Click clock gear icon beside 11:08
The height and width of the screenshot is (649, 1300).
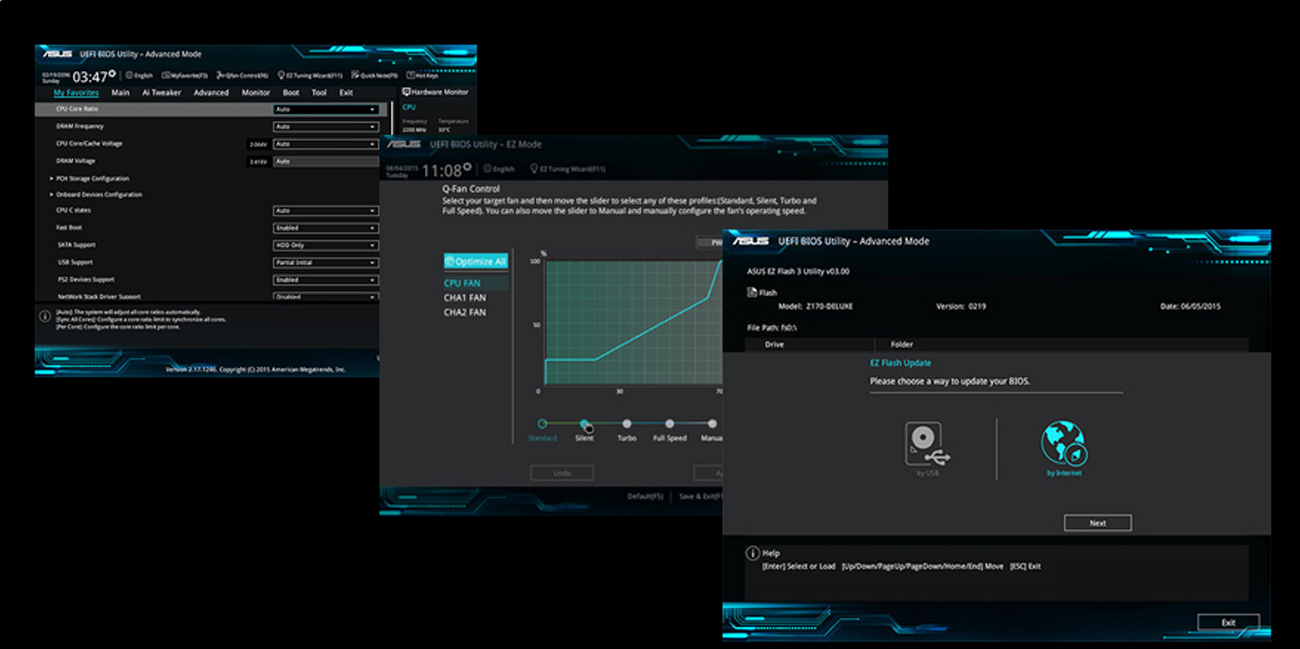(467, 167)
